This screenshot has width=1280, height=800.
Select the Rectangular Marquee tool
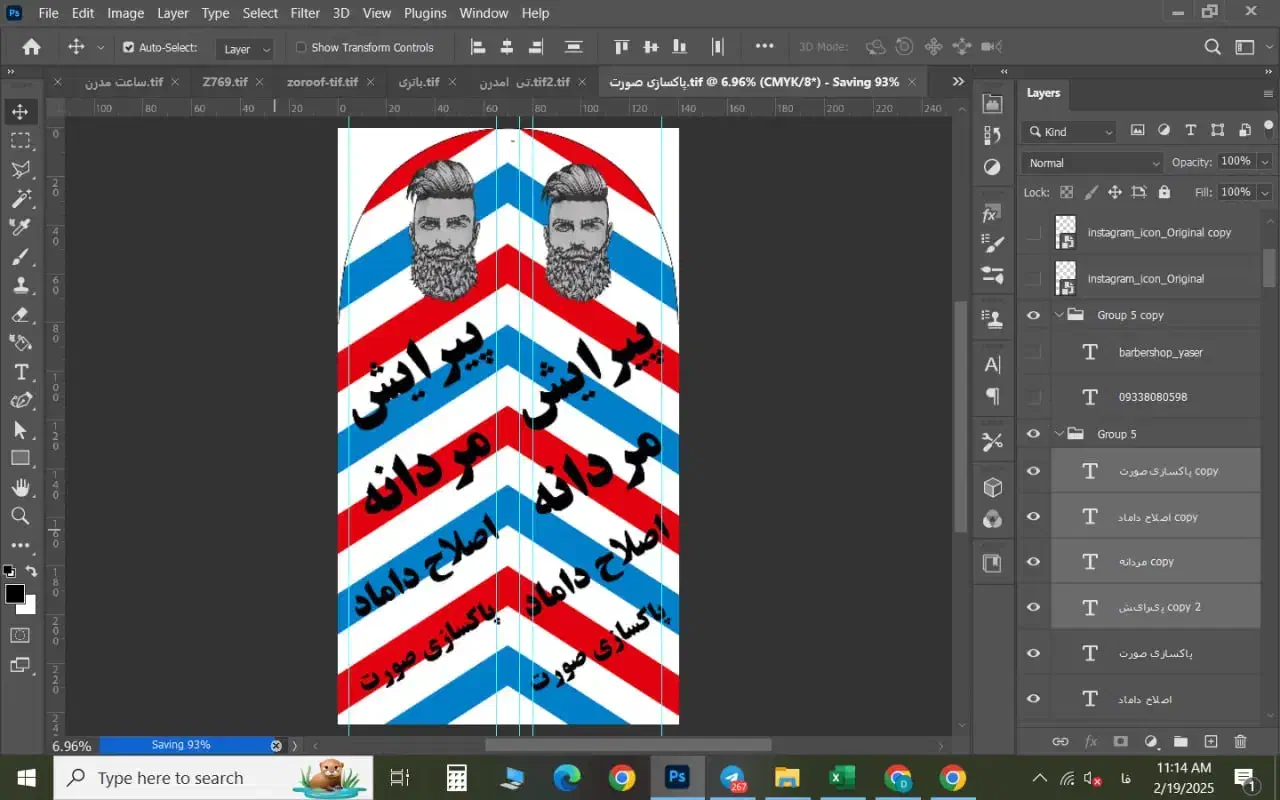[x=20, y=140]
